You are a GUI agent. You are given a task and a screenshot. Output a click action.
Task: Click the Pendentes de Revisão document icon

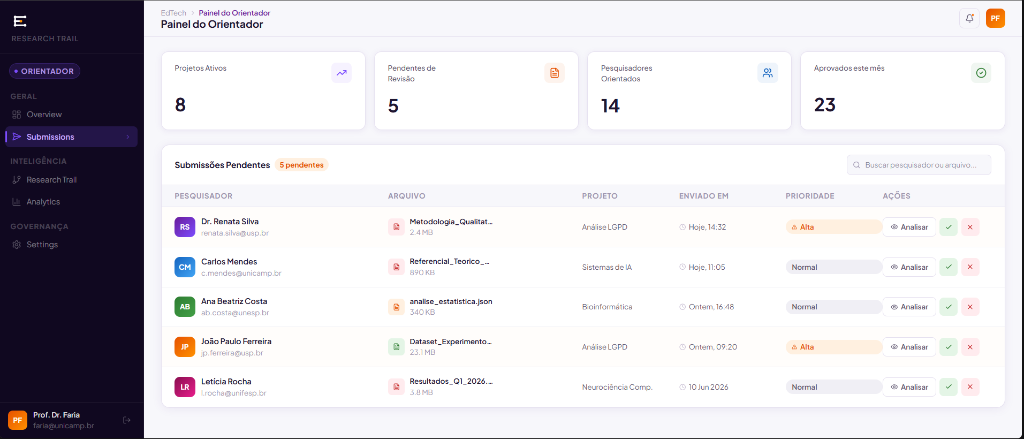pyautogui.click(x=554, y=73)
